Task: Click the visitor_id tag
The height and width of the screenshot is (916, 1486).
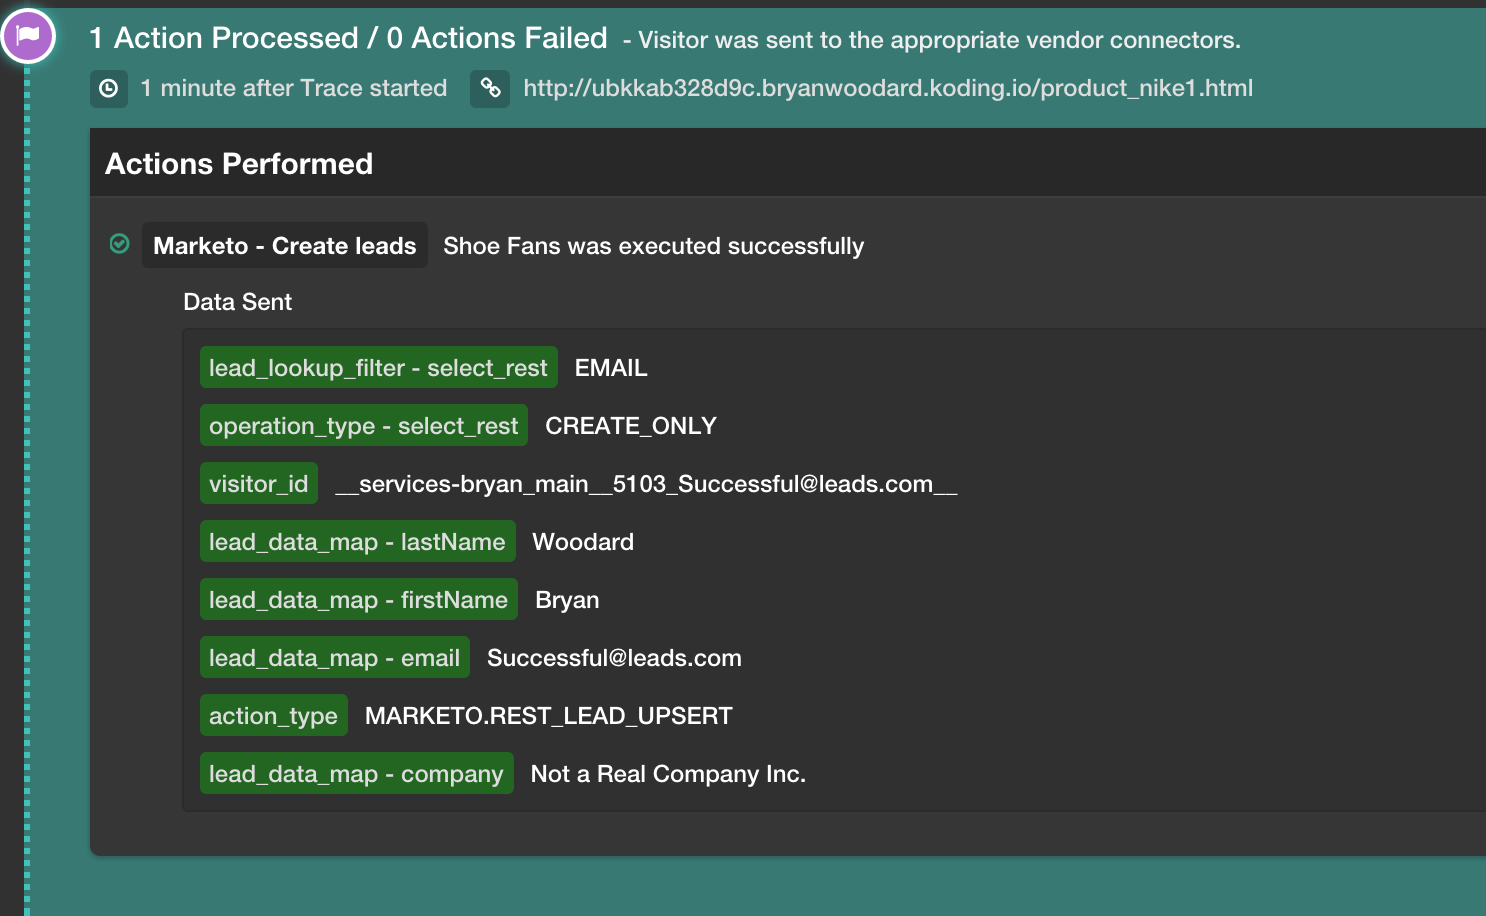Action: (x=258, y=484)
